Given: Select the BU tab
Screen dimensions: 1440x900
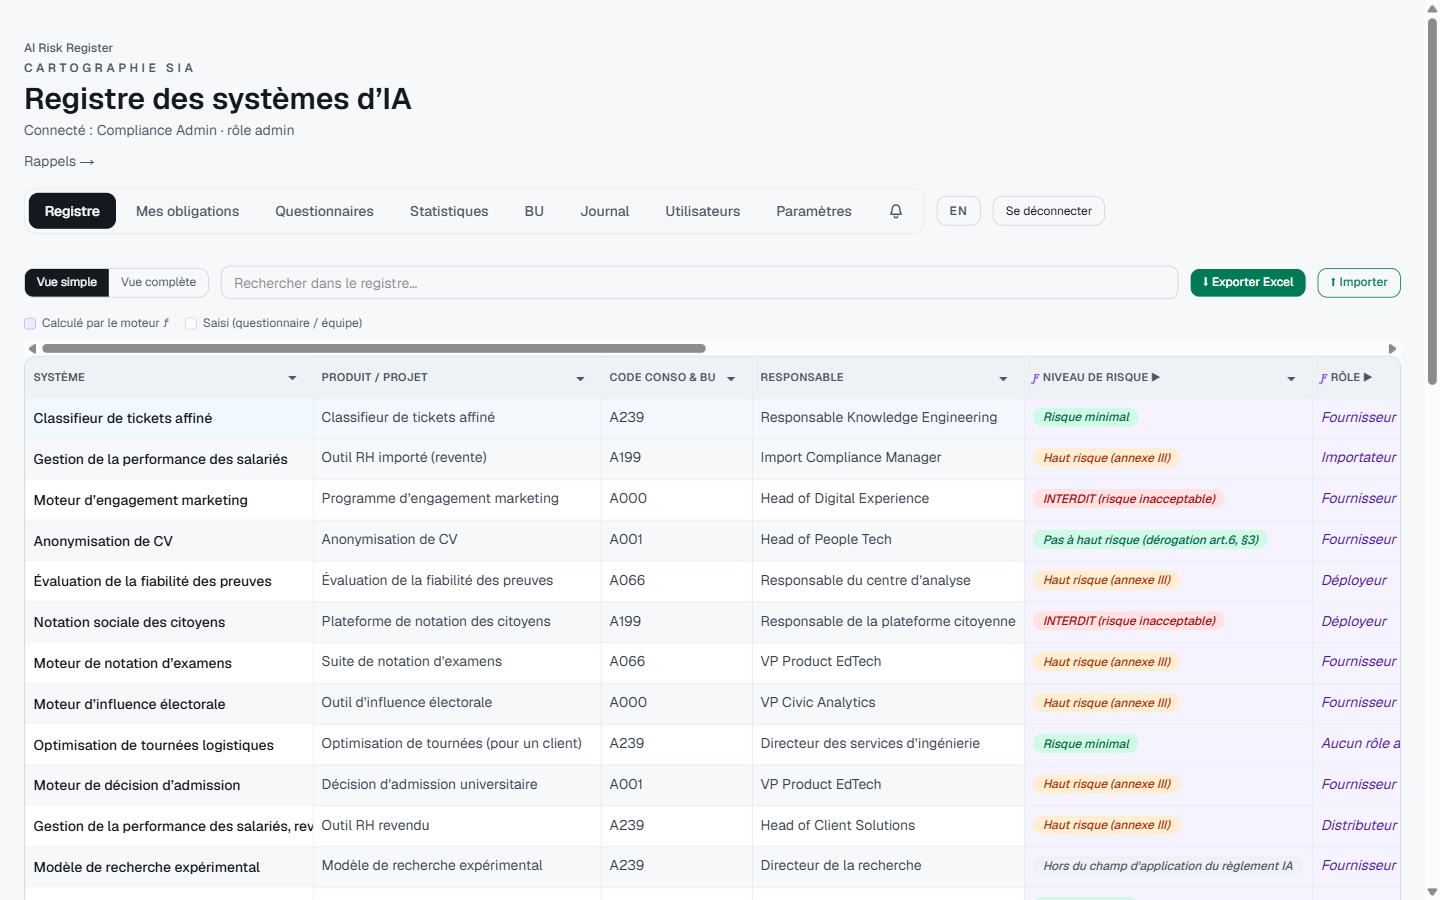Looking at the screenshot, I should click(x=534, y=211).
